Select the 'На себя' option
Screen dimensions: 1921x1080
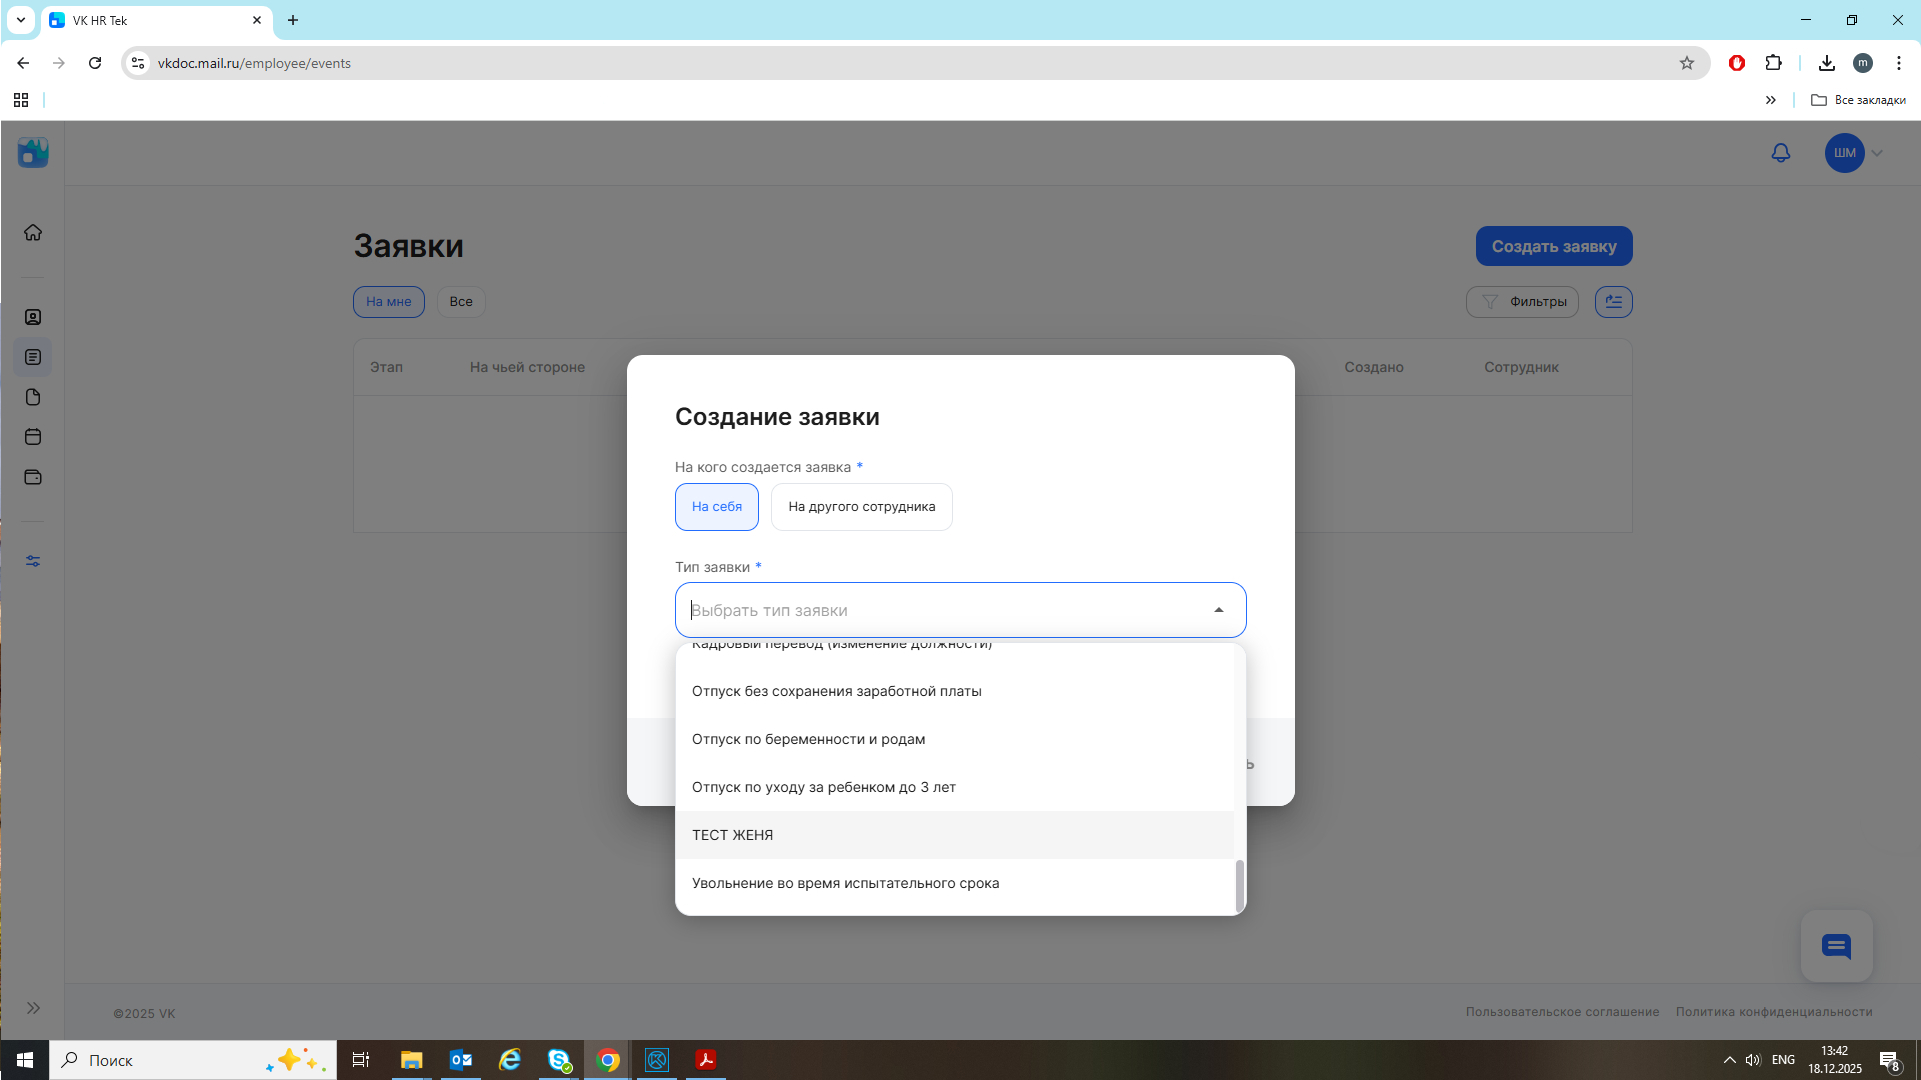tap(716, 507)
